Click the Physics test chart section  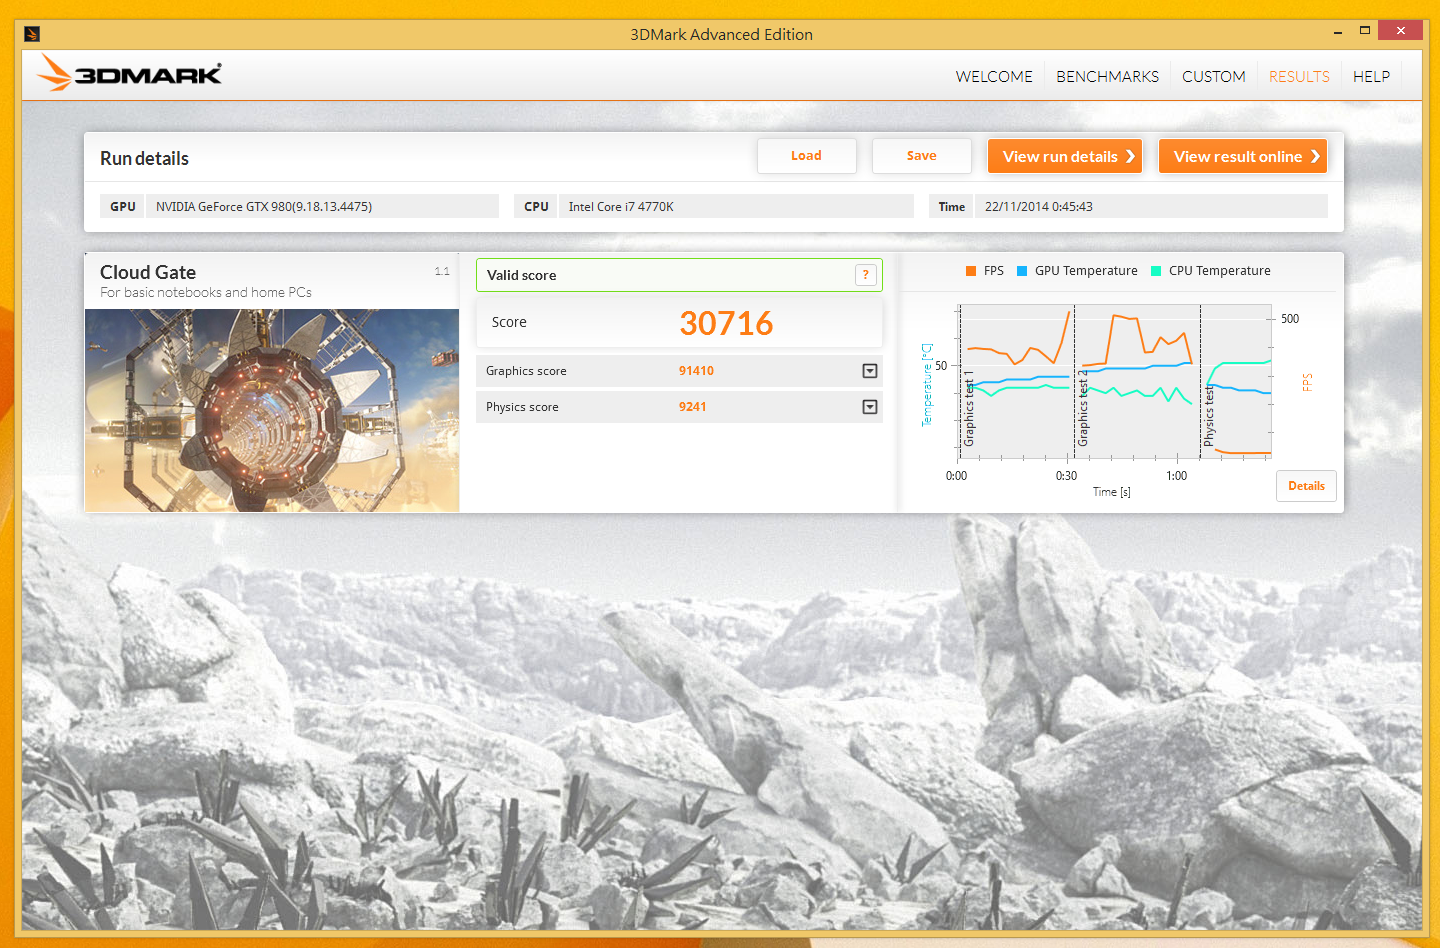tap(1236, 382)
